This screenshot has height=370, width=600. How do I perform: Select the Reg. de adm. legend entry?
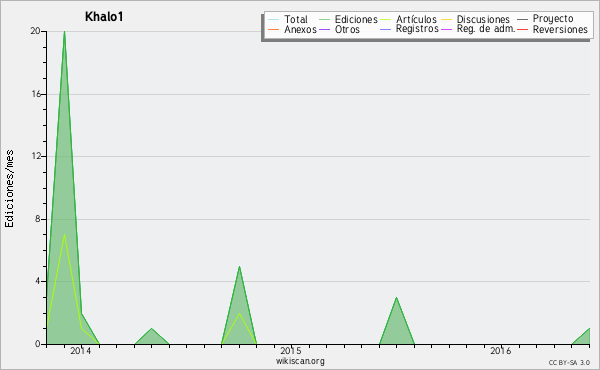point(486,29)
